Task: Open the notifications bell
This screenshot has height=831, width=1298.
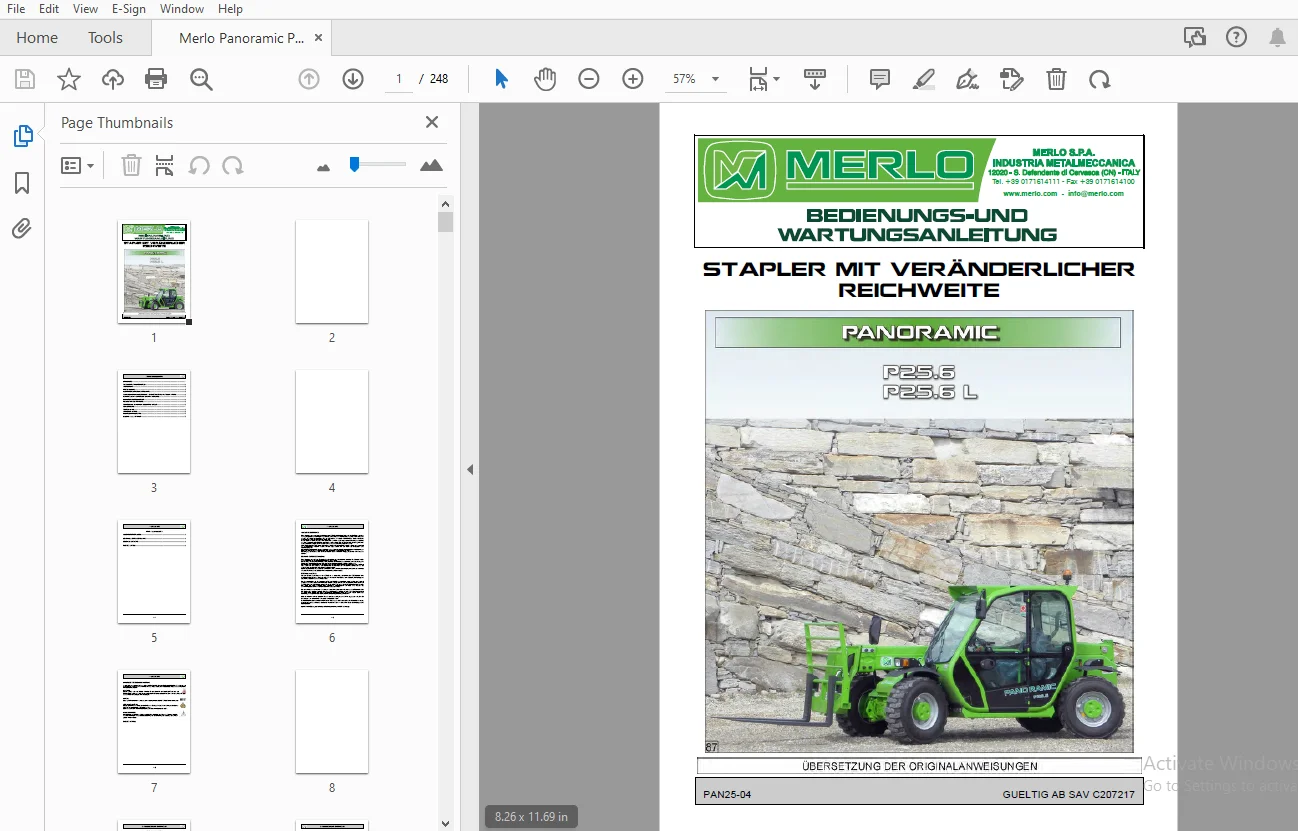Action: 1277,37
